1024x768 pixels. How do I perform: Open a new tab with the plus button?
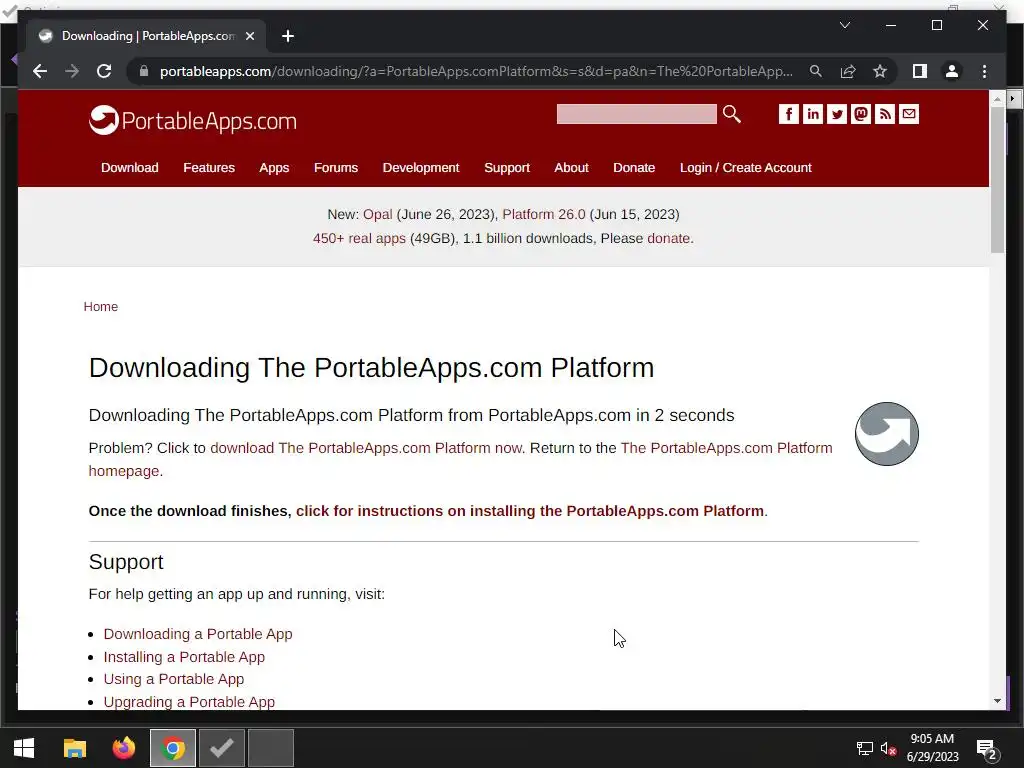pyautogui.click(x=288, y=36)
